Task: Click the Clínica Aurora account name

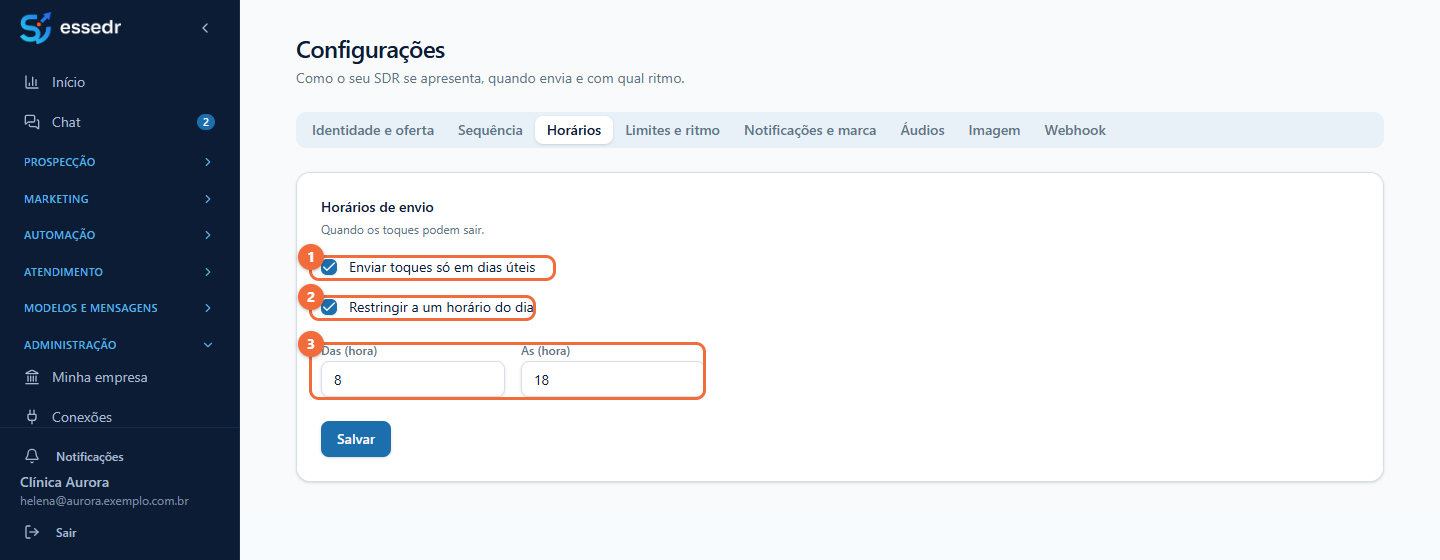Action: coord(65,482)
